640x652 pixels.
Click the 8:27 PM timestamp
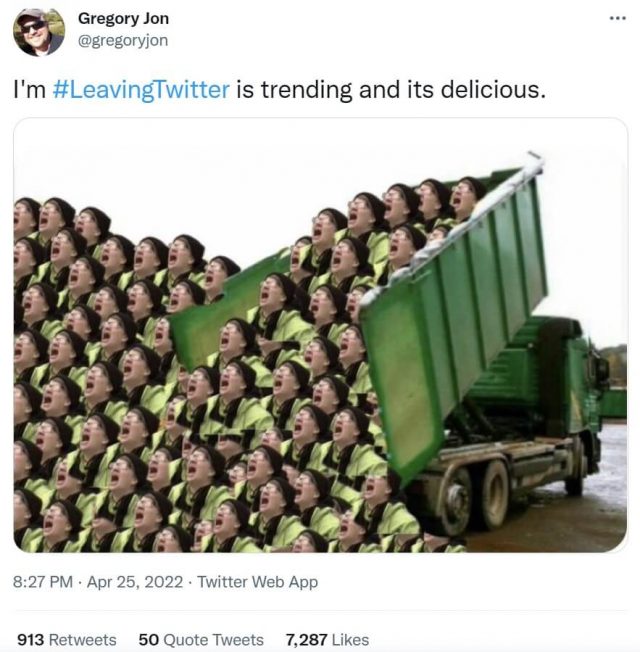tap(46, 582)
